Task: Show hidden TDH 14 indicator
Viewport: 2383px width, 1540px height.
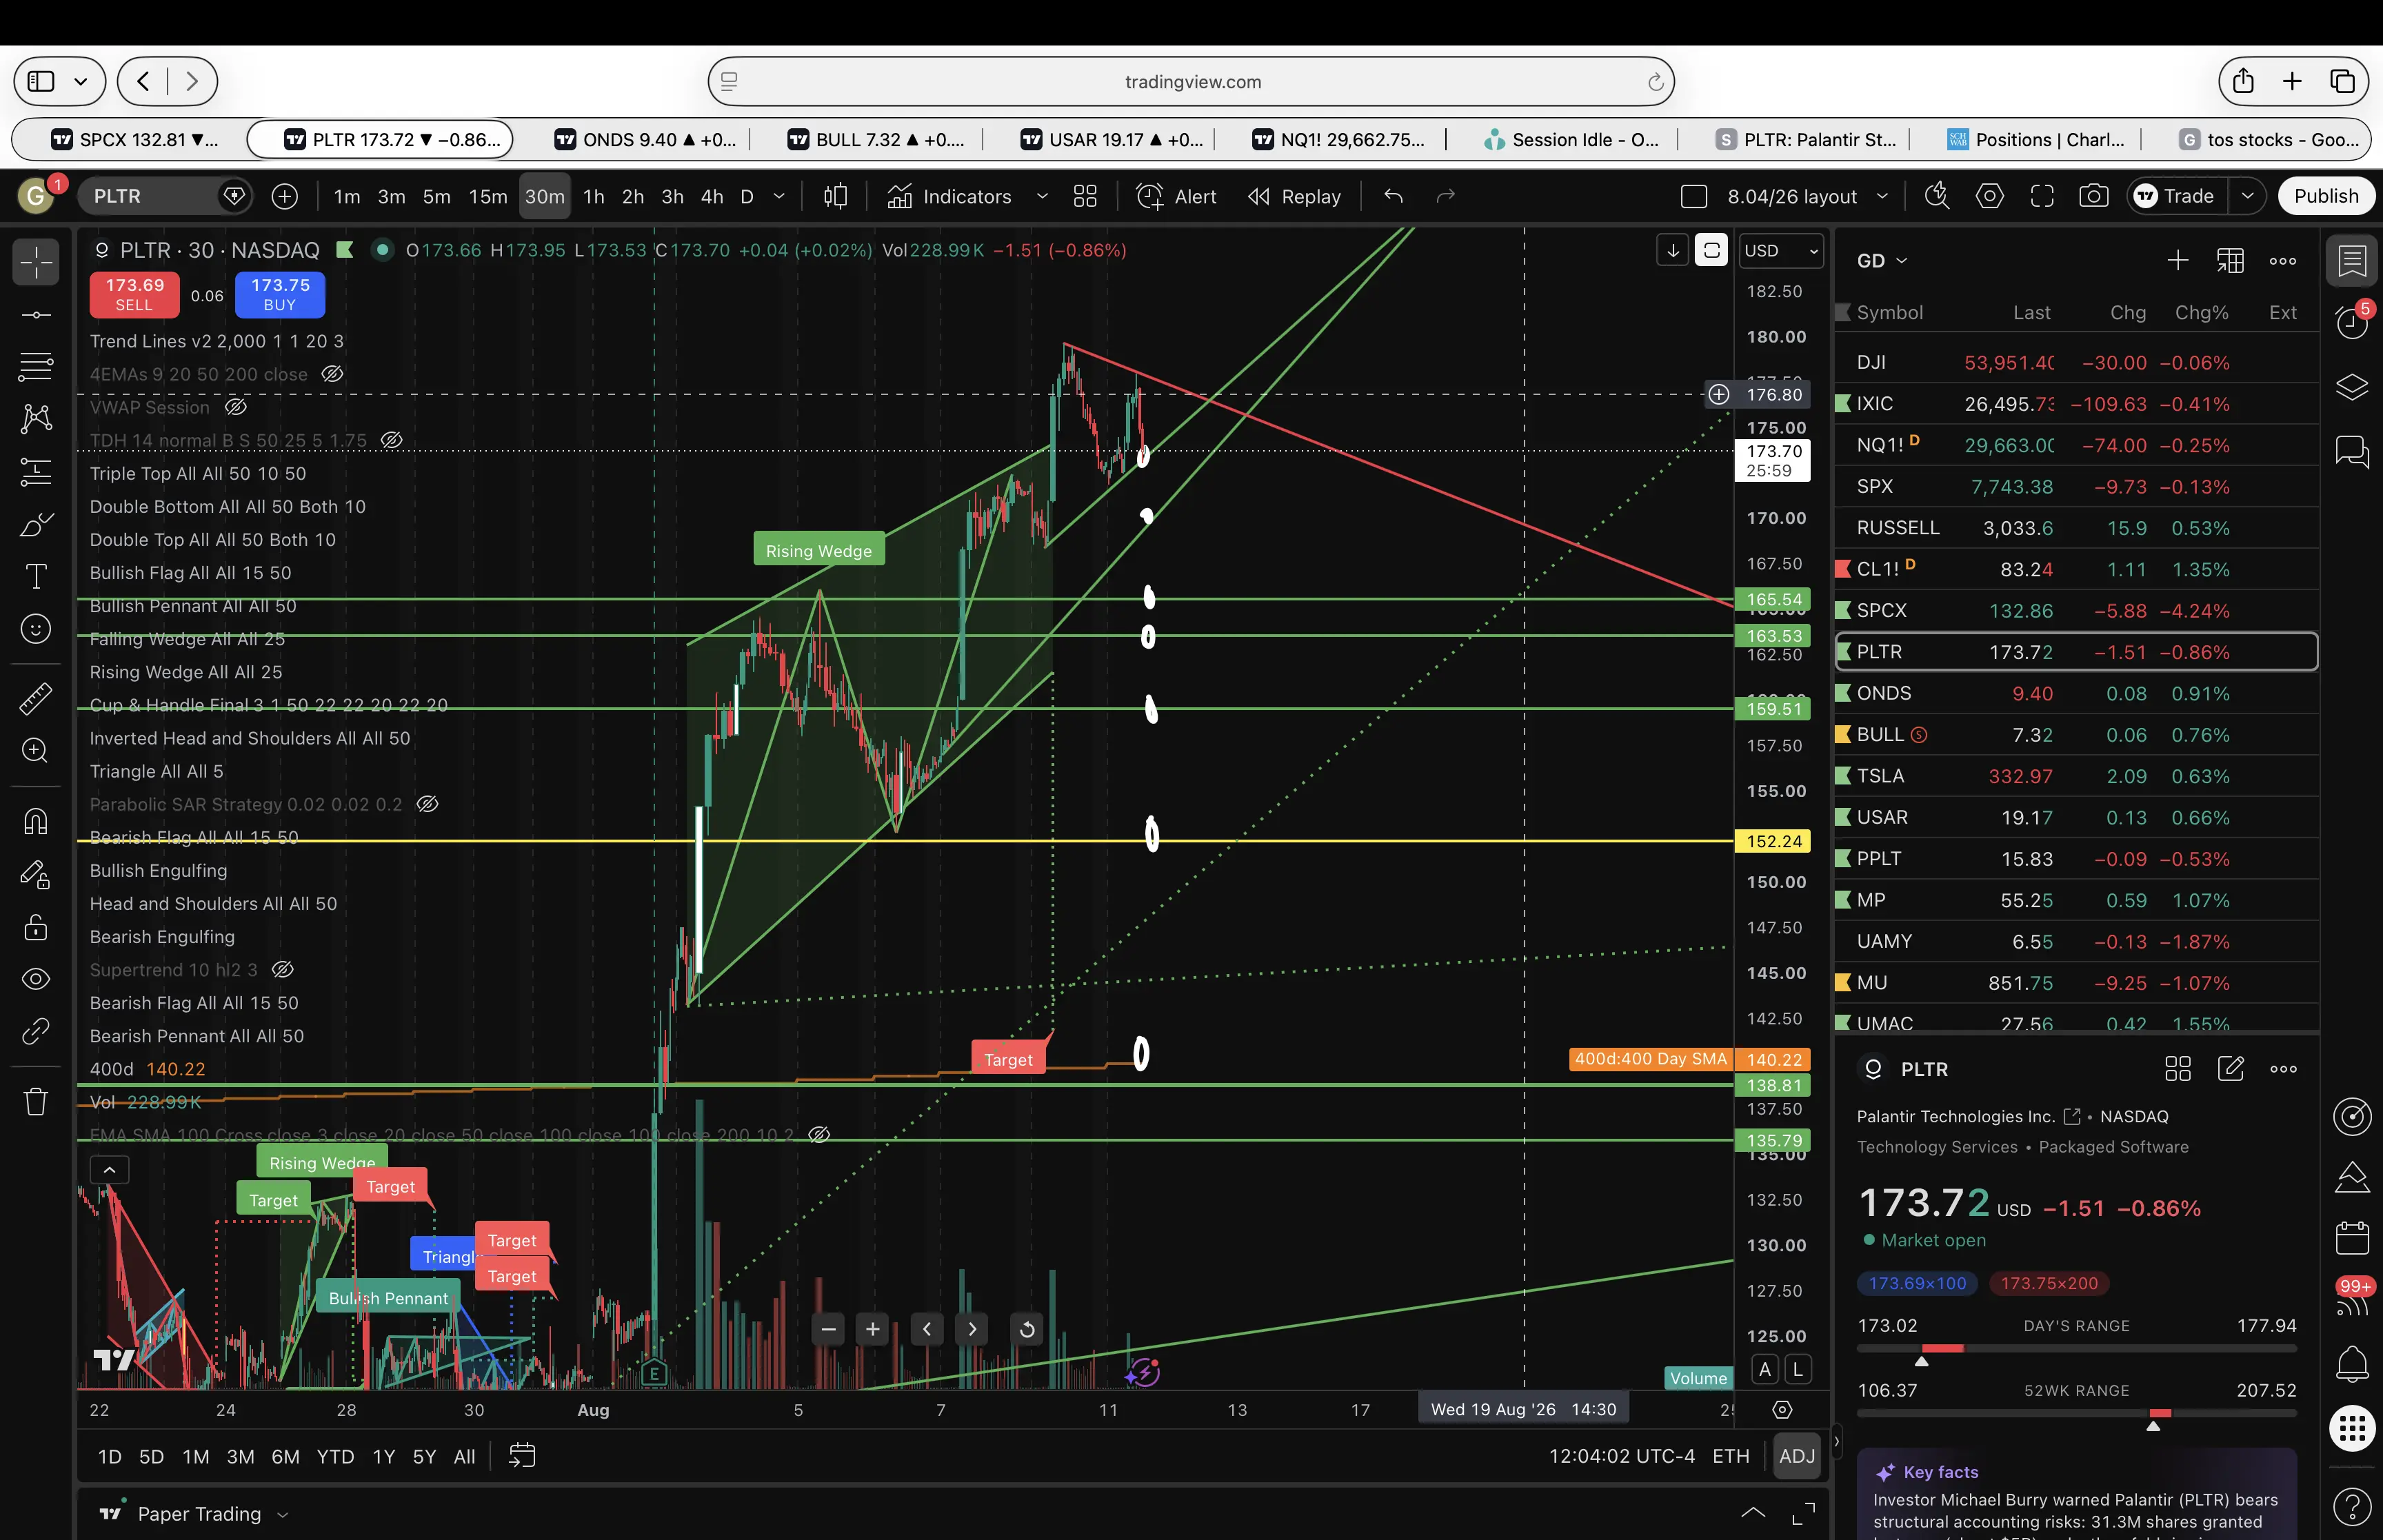Action: tap(392, 440)
